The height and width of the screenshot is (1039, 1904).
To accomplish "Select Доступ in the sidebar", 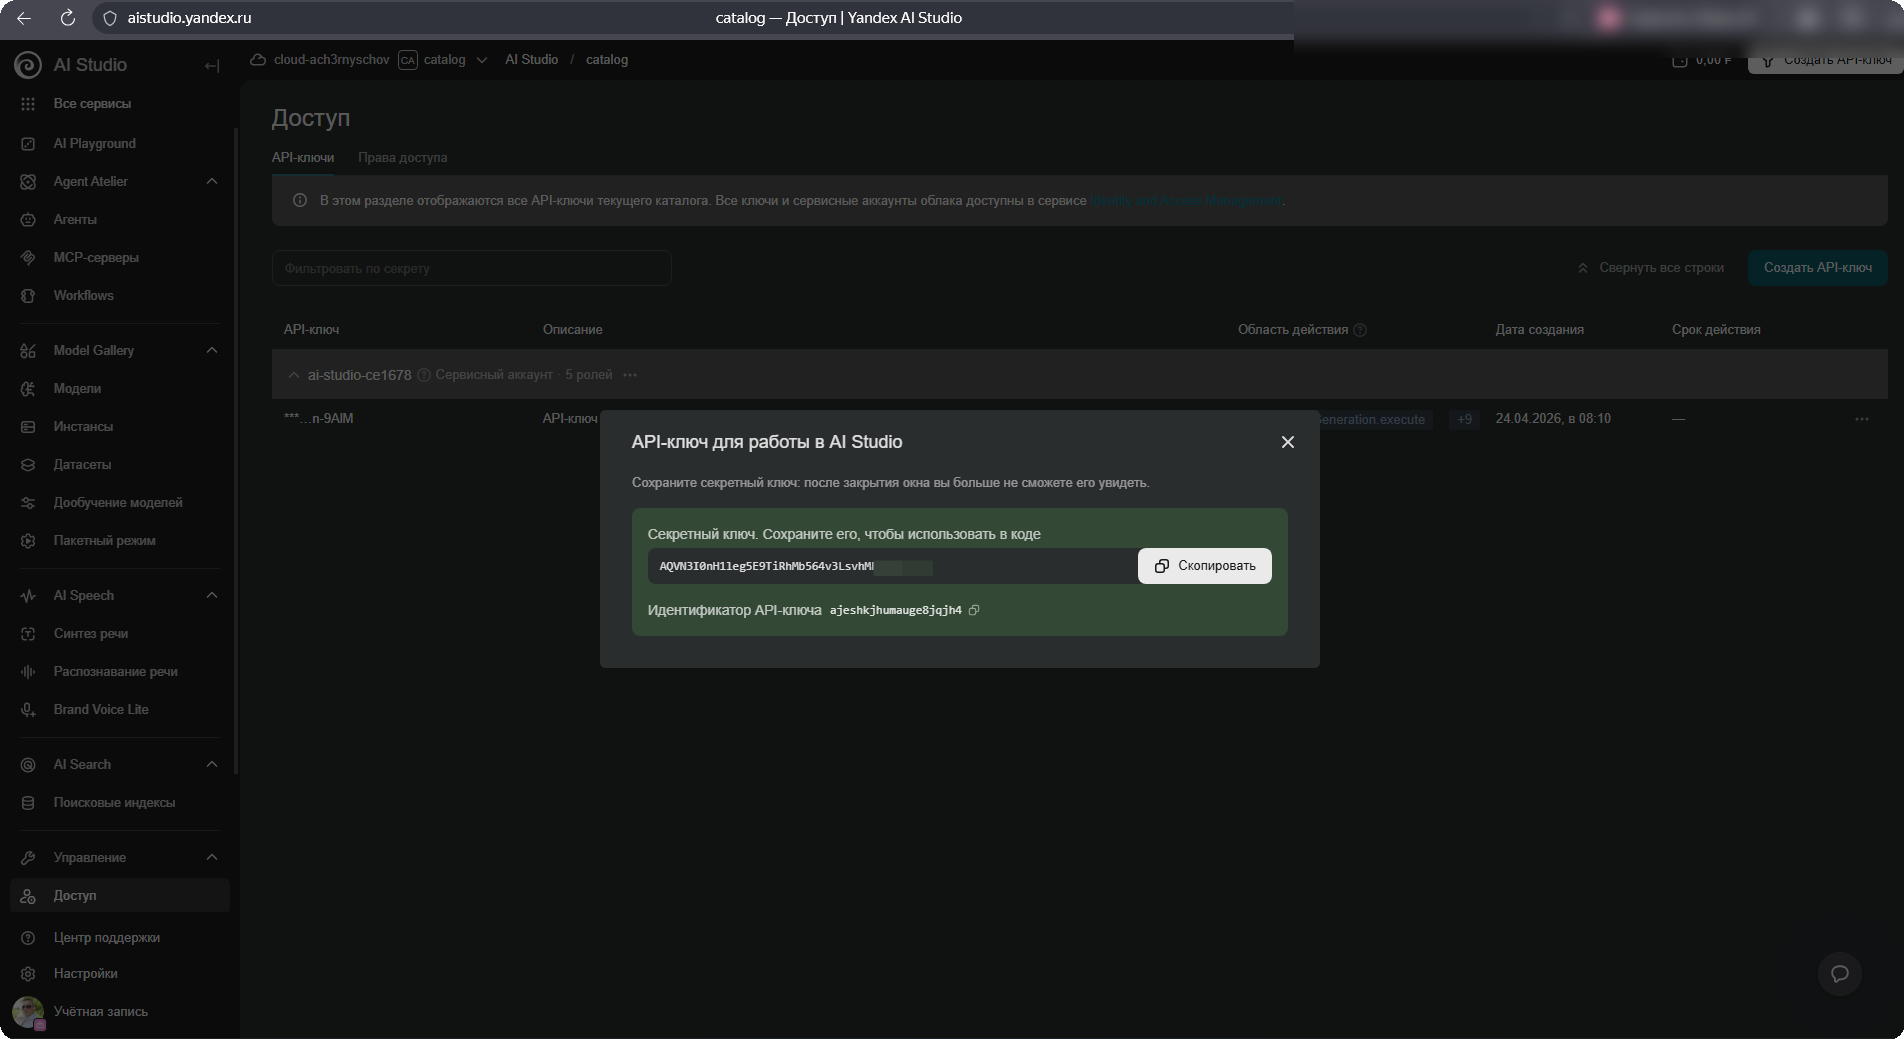I will 120,895.
